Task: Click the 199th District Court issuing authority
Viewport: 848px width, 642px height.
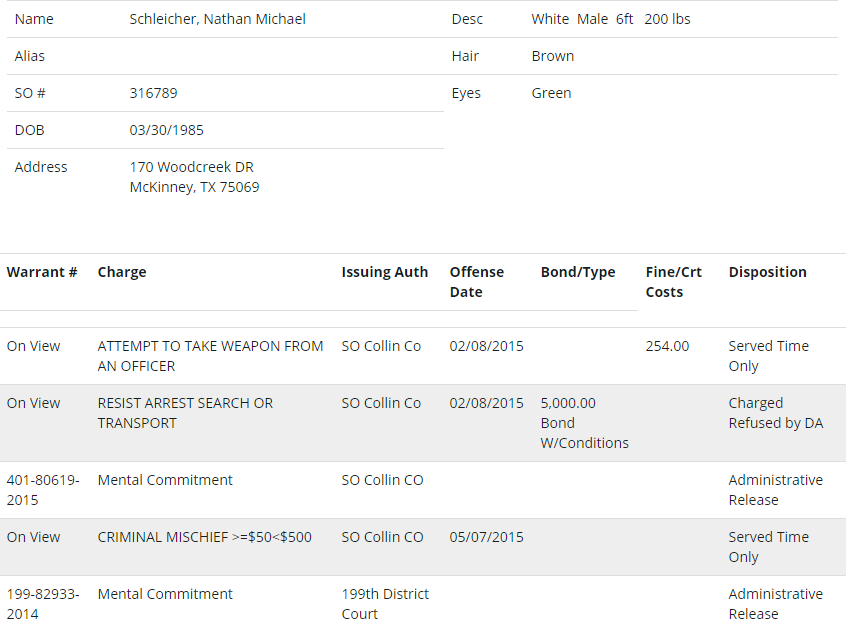Action: [x=385, y=604]
